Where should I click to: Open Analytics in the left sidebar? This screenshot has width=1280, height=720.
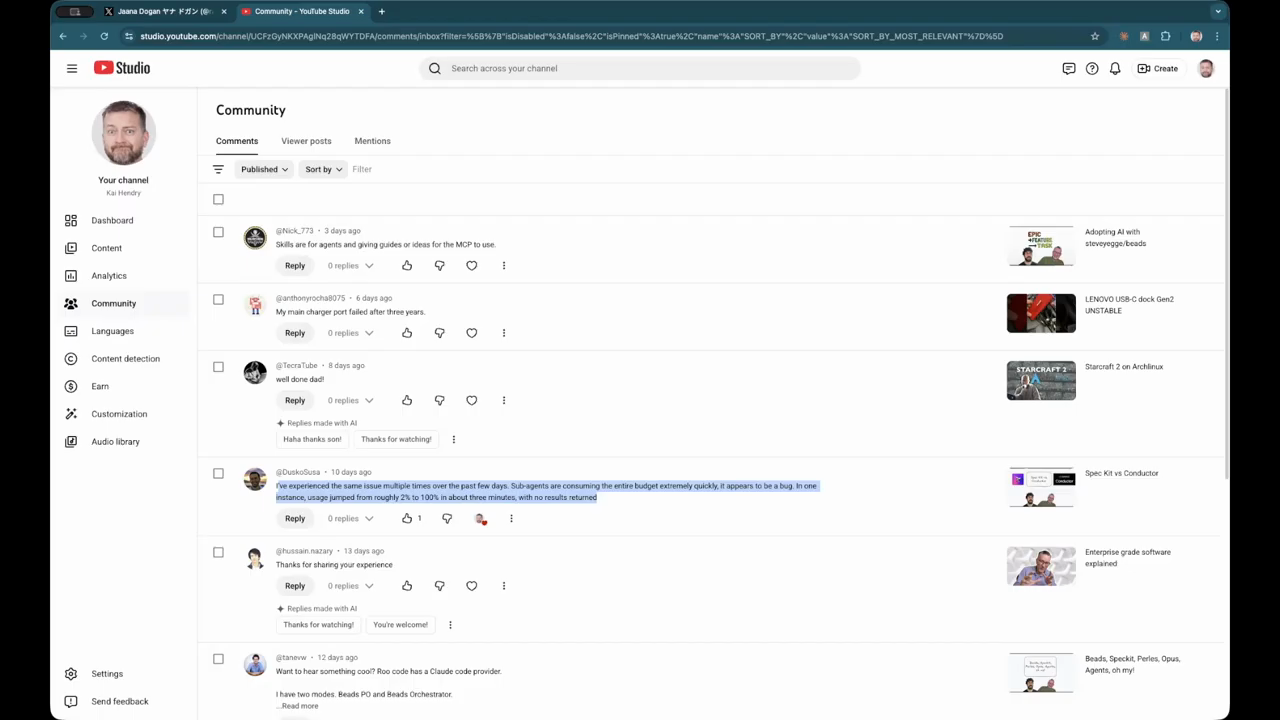coord(109,276)
